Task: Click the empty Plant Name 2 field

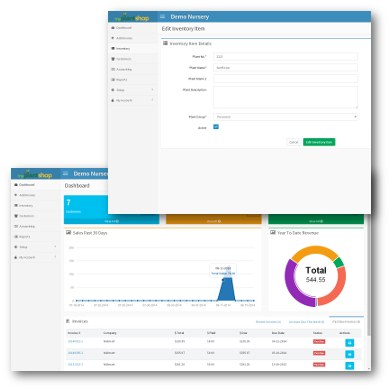Action: pos(285,79)
